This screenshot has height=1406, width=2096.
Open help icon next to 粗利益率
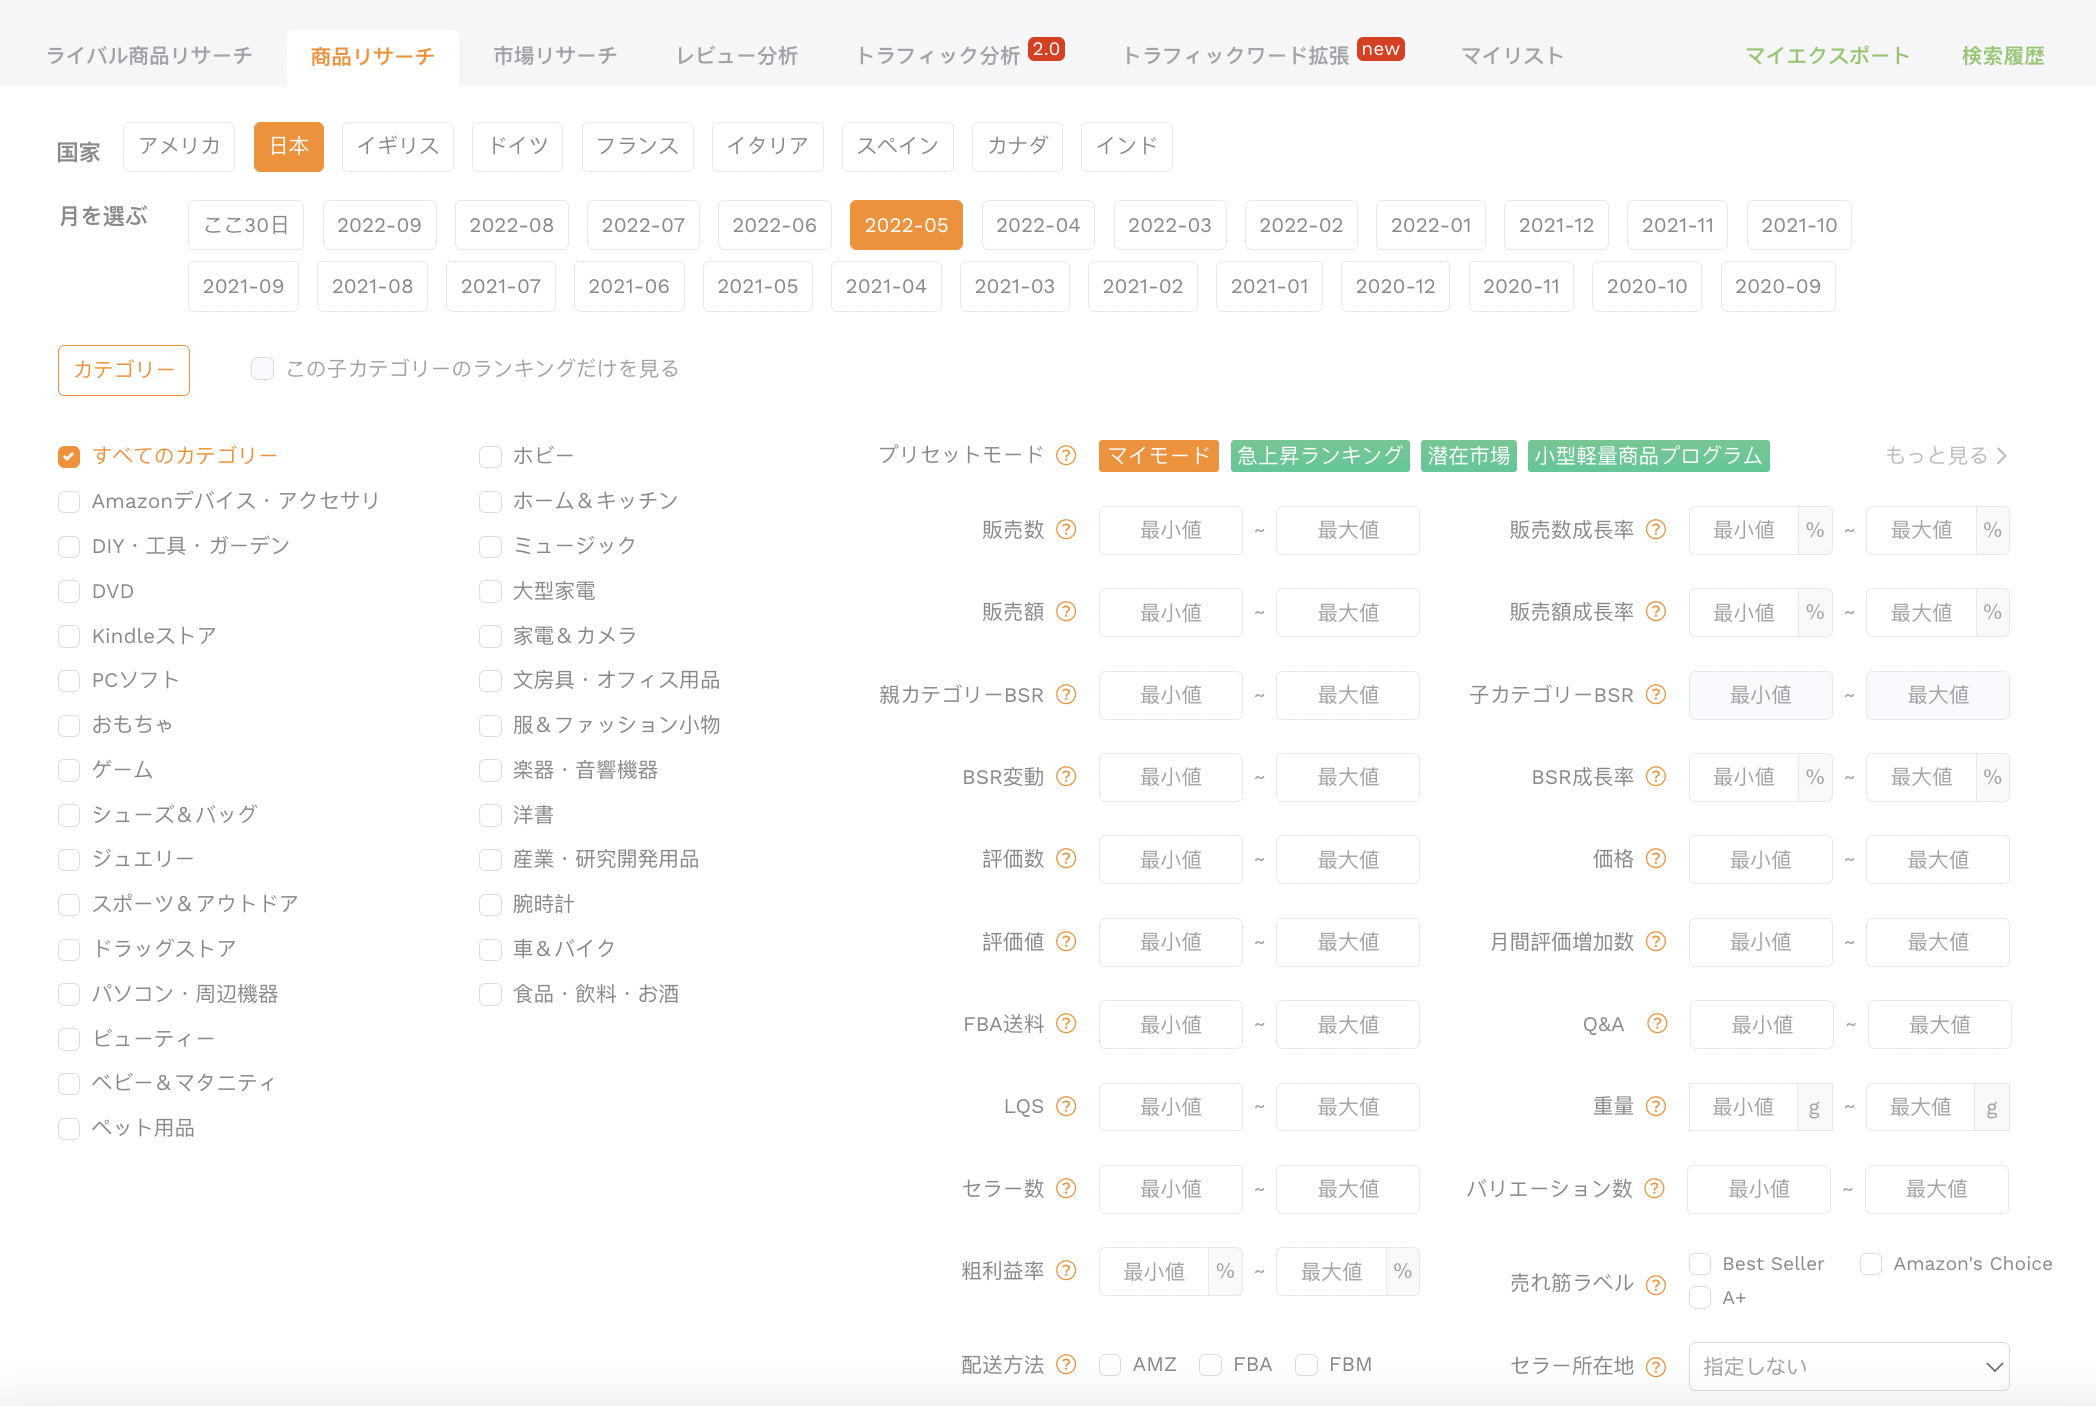[1066, 1270]
